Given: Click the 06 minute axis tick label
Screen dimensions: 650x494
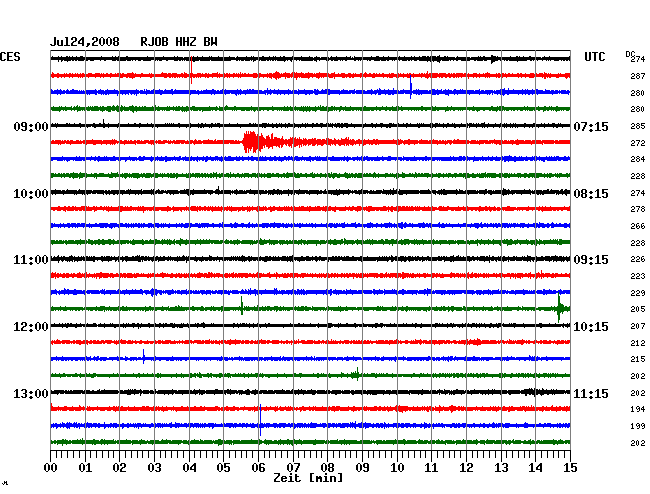Looking at the screenshot, I should (258, 468).
